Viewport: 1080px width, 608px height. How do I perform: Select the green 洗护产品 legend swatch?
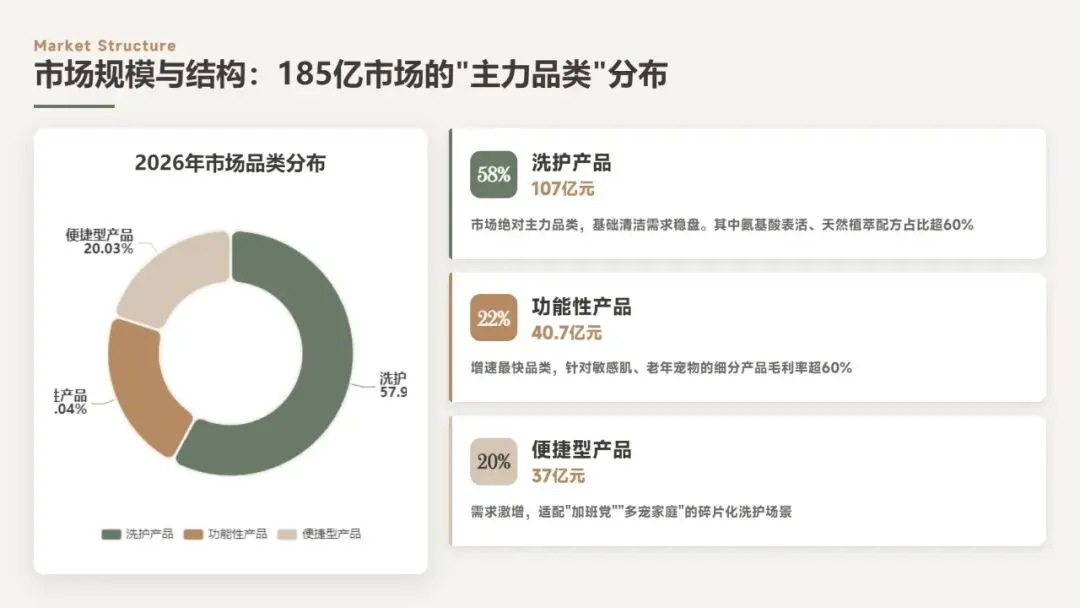pos(111,534)
